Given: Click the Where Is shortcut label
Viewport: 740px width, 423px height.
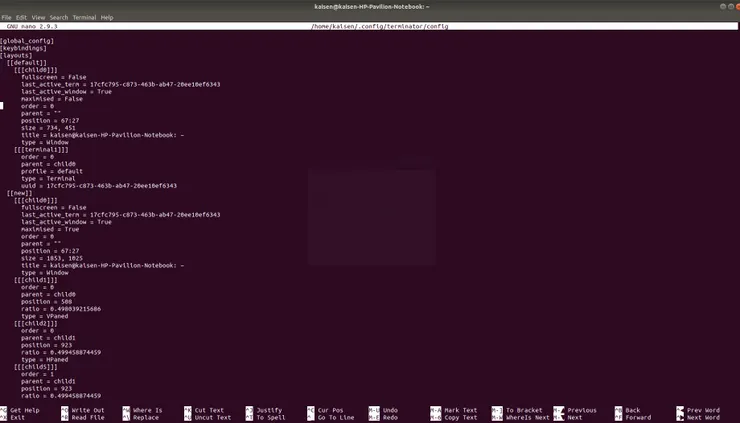Looking at the screenshot, I should (x=147, y=410).
